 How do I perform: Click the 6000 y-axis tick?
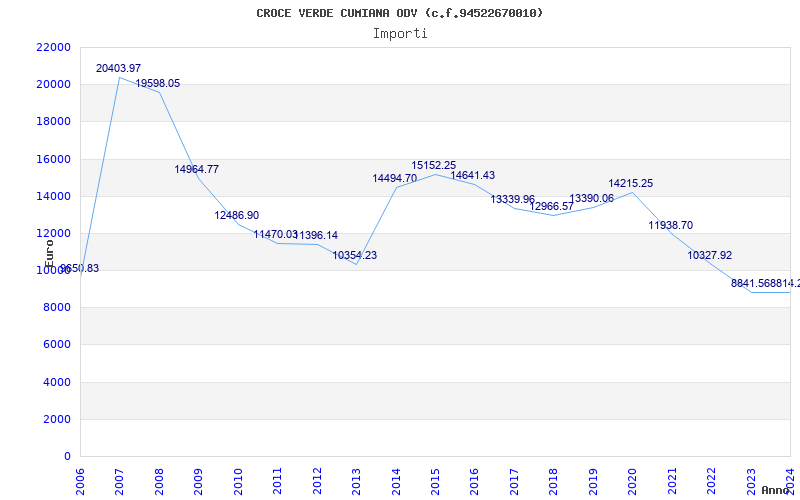coord(57,345)
